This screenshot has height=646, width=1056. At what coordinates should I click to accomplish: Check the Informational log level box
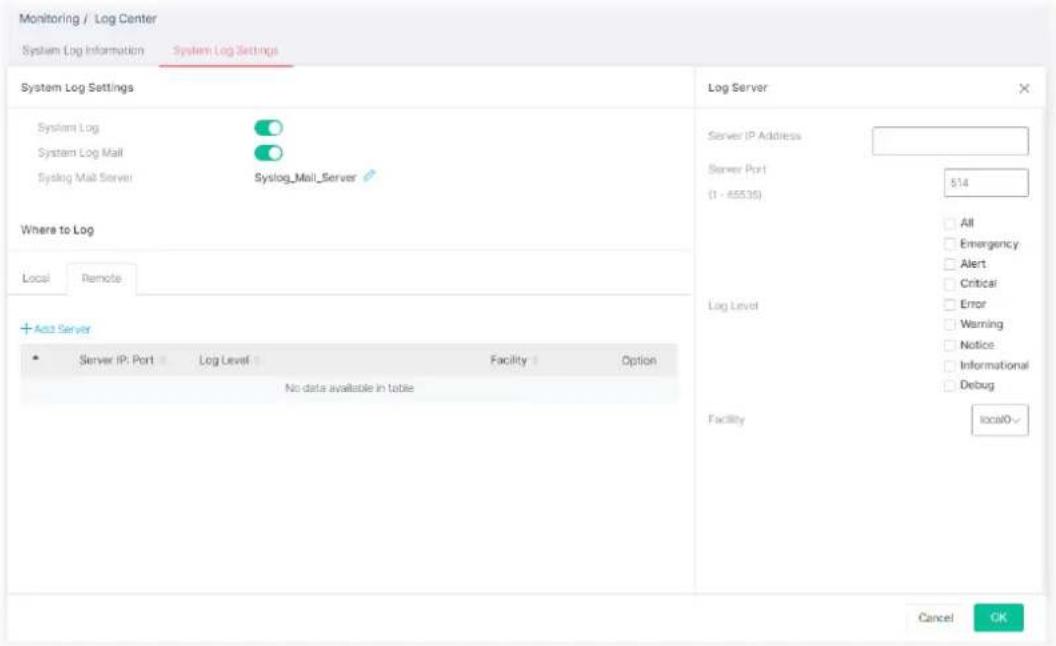(950, 366)
